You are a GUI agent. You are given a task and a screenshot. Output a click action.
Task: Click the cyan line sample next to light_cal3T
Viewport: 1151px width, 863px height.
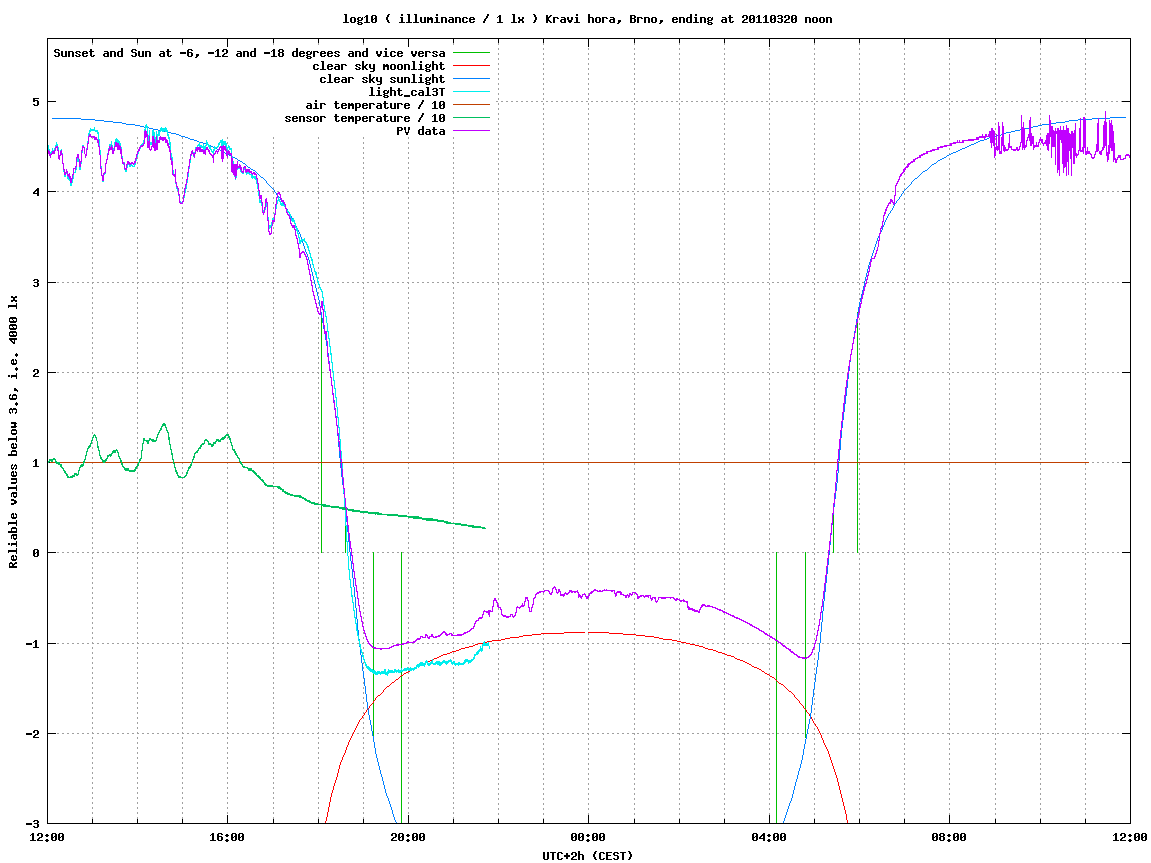point(471,92)
